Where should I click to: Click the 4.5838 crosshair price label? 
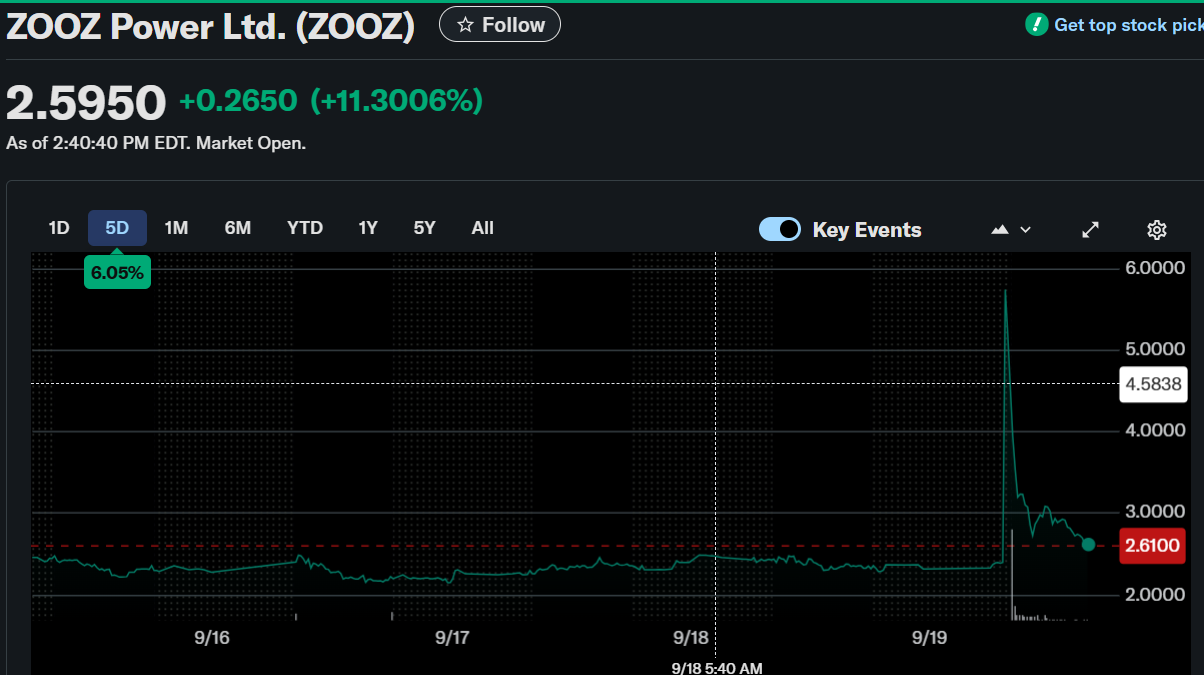pyautogui.click(x=1153, y=383)
